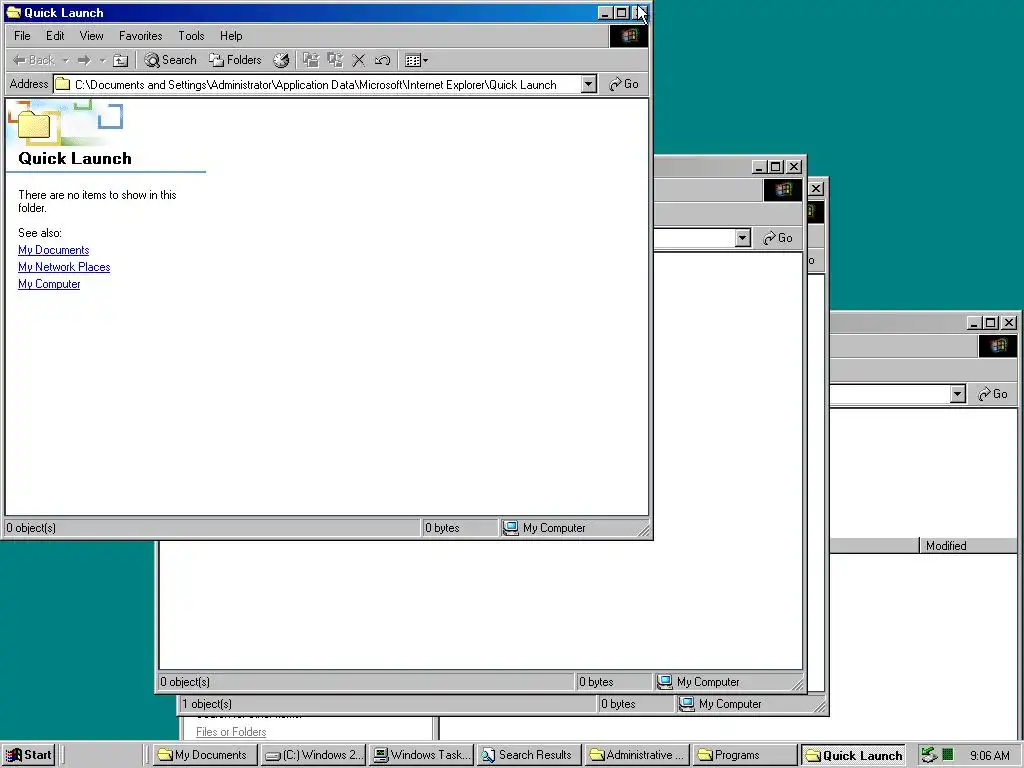Click Go in the window directly behind Quick Launch
This screenshot has width=1024, height=768.
point(778,238)
